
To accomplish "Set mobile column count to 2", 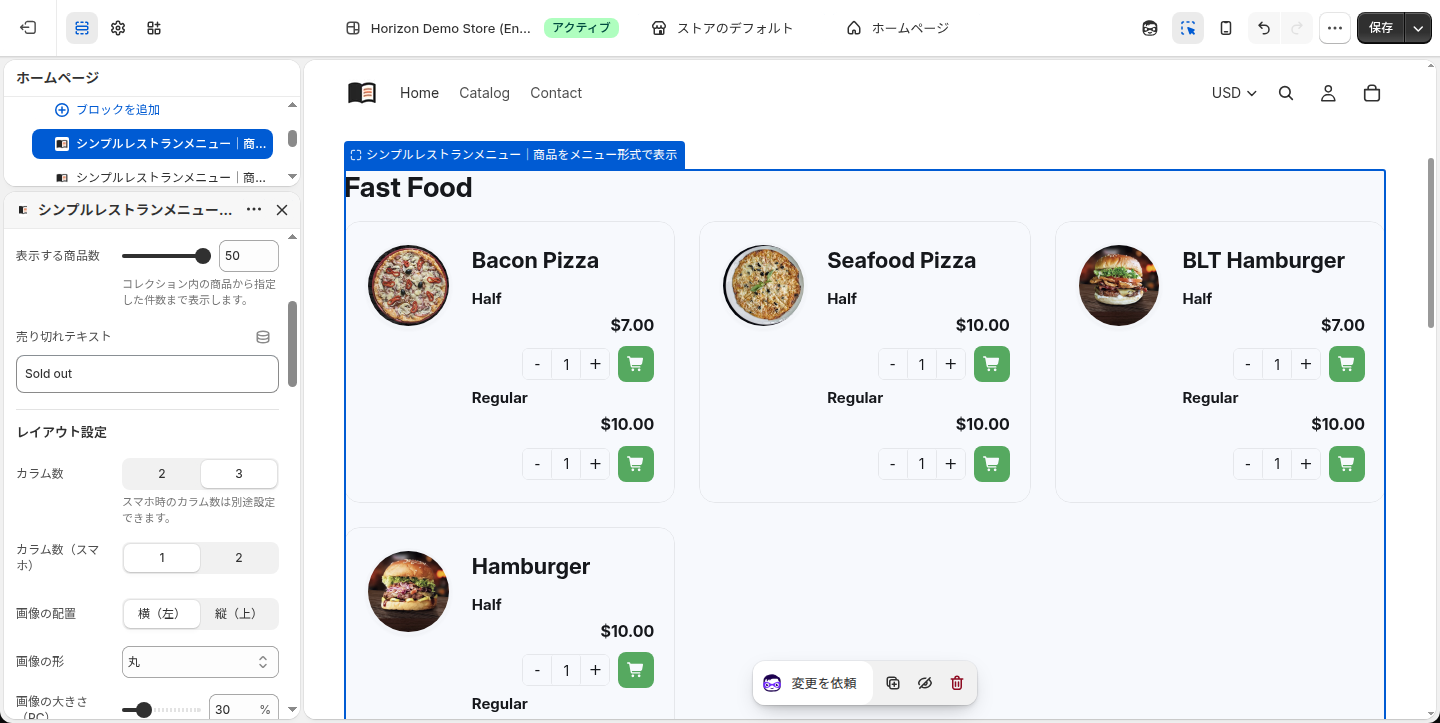I will pyautogui.click(x=239, y=558).
